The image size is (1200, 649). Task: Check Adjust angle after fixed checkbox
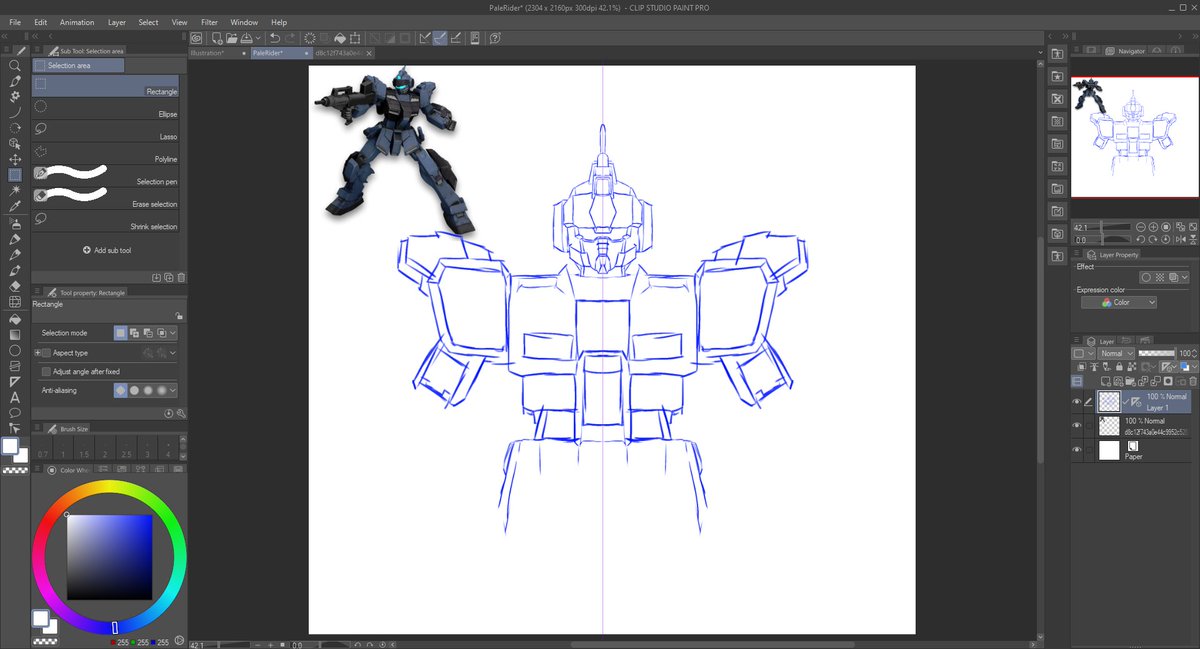click(x=46, y=371)
